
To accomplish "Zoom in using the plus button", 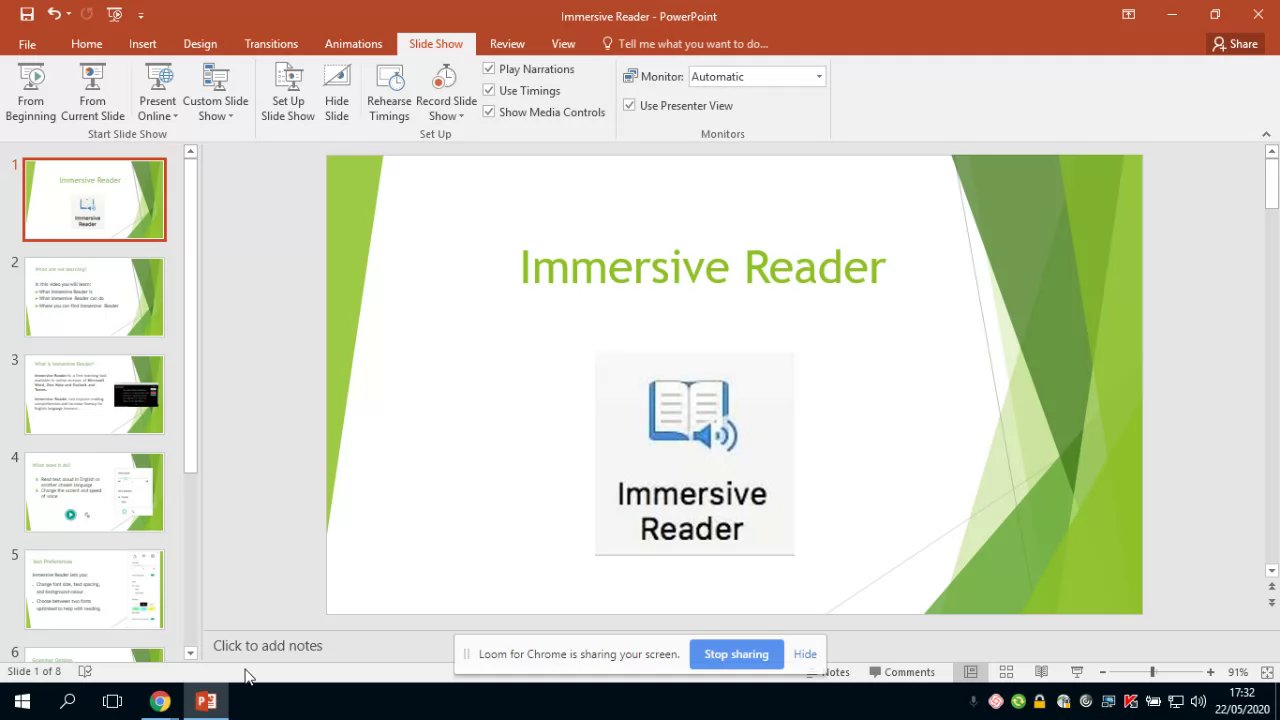I will point(1210,672).
